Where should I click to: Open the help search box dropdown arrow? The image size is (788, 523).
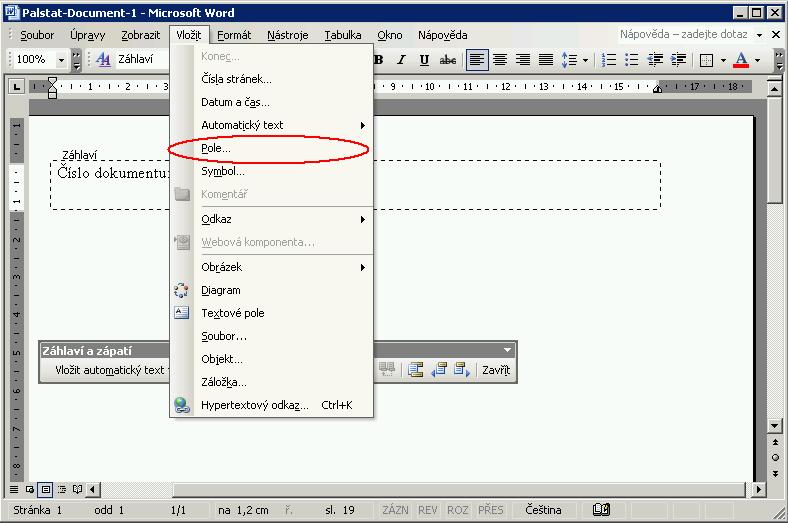pos(759,35)
